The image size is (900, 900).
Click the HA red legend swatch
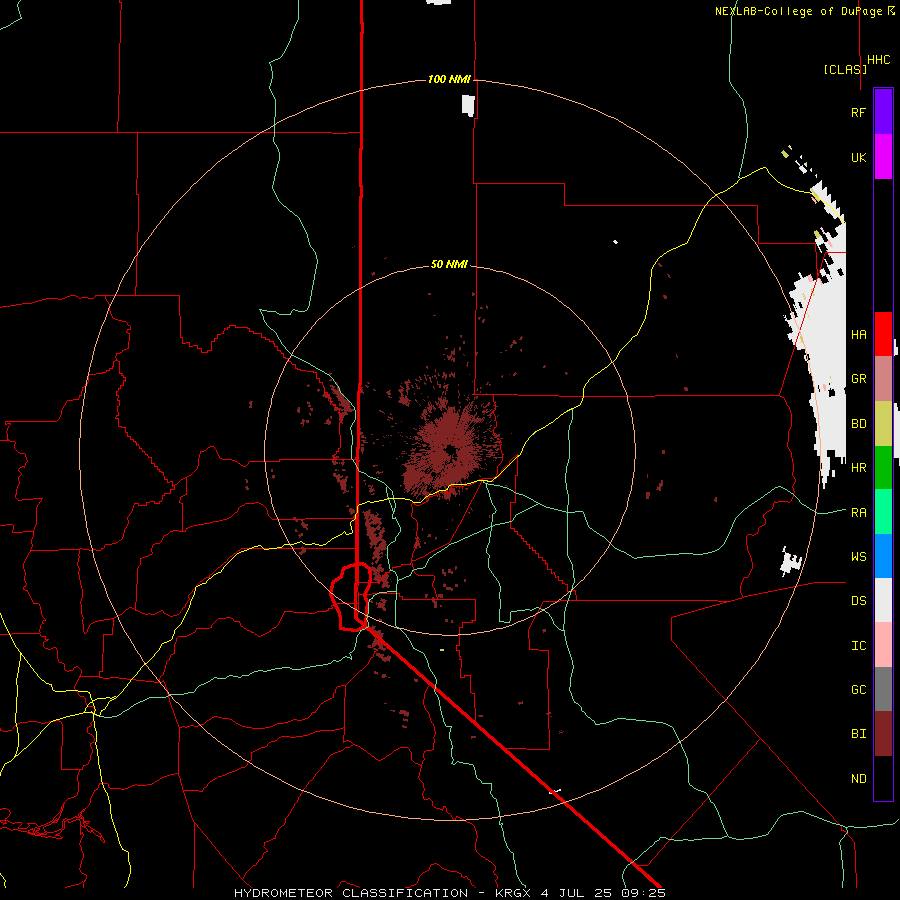click(x=883, y=334)
